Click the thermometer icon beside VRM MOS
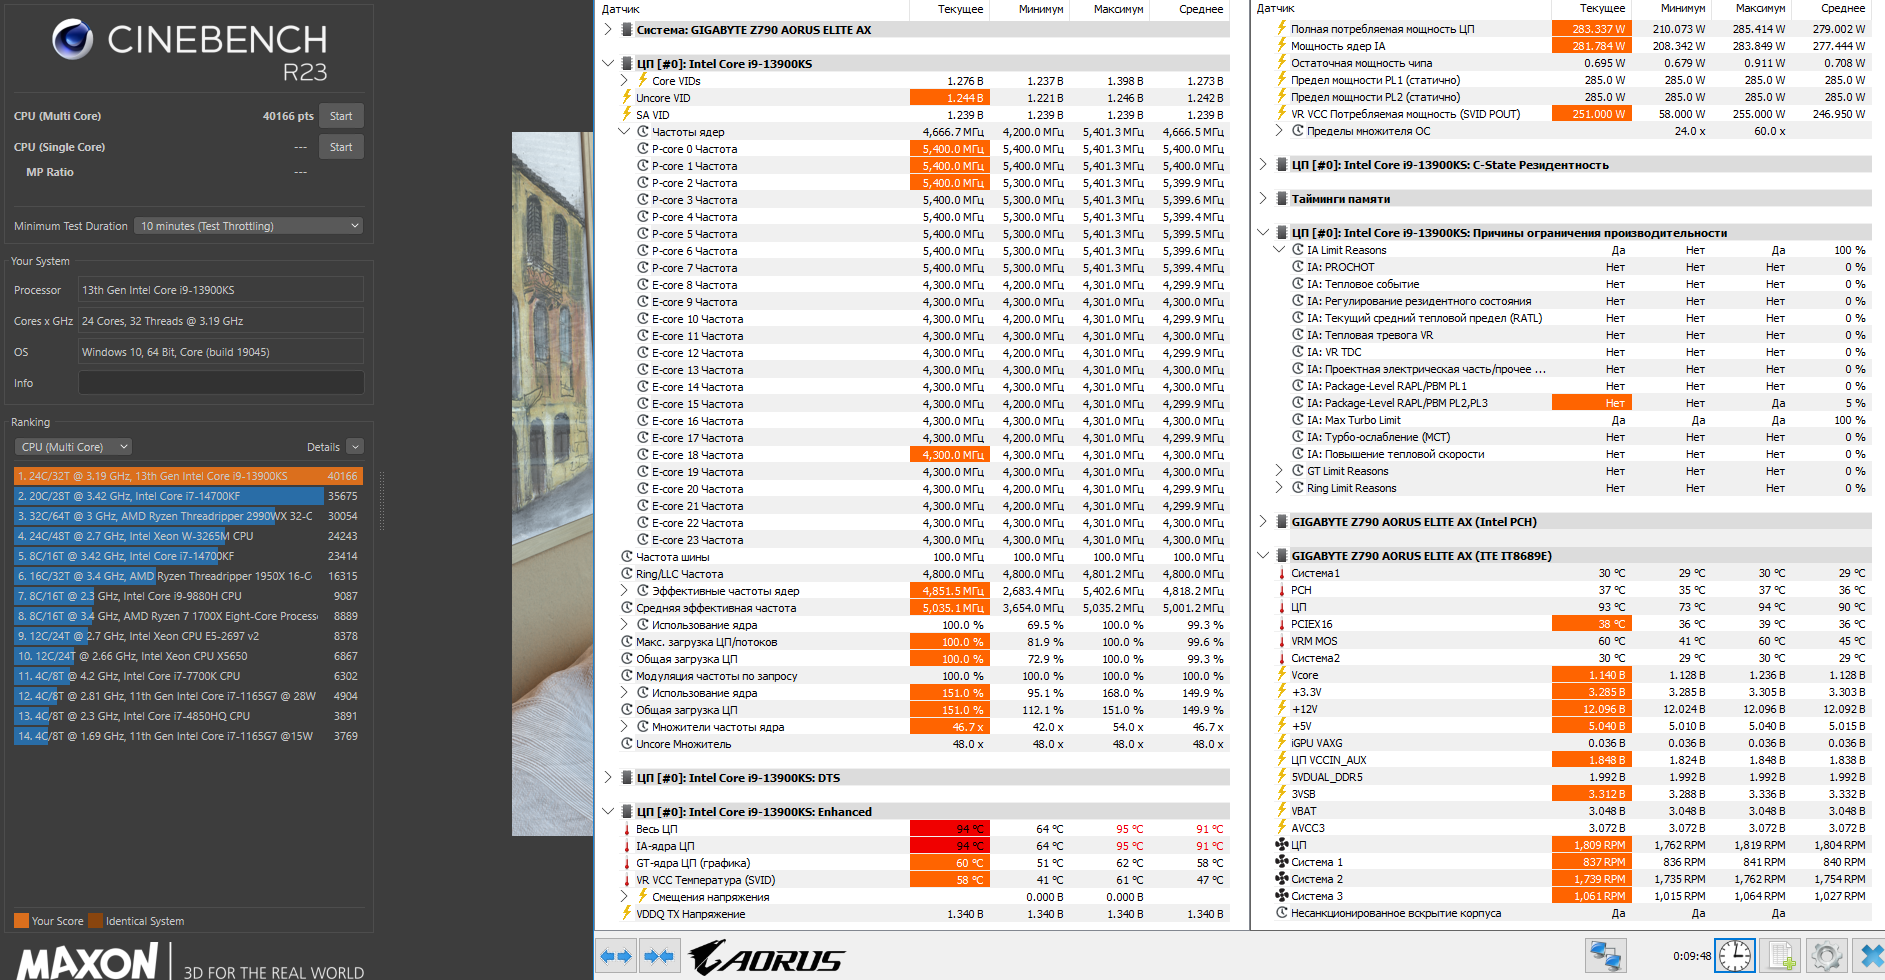1885x980 pixels. coord(1282,641)
